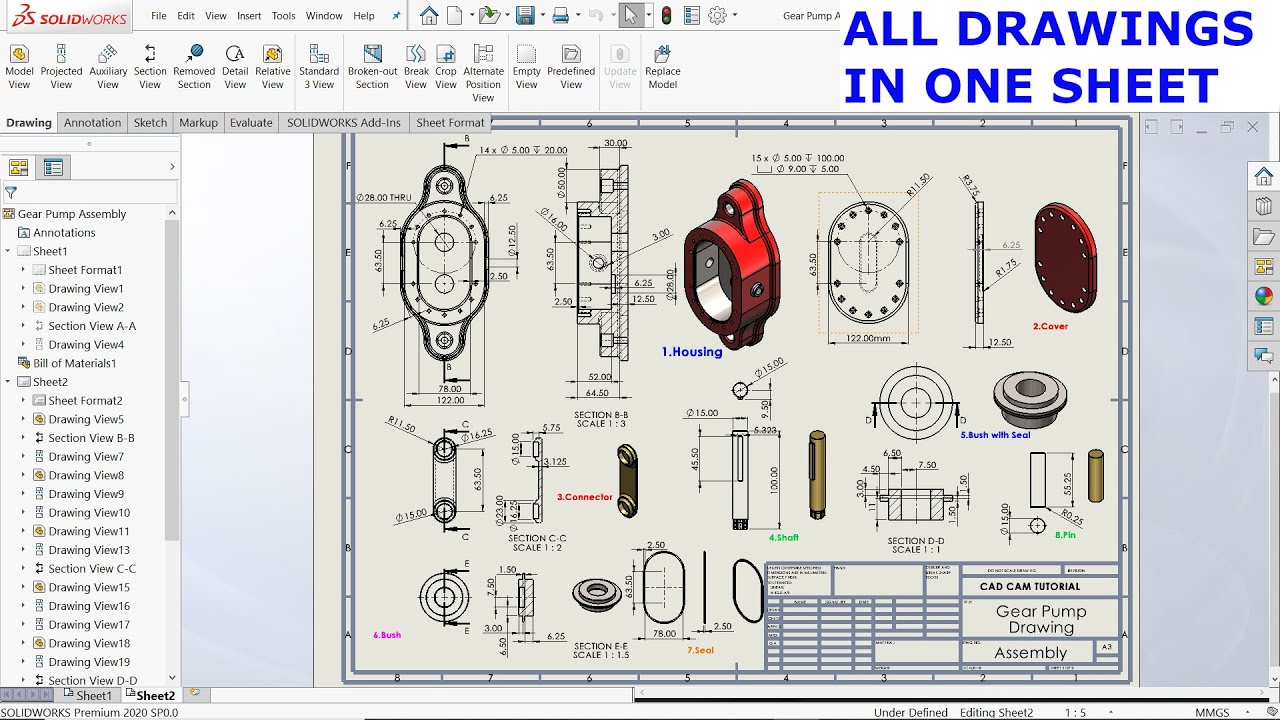The width and height of the screenshot is (1280, 720).
Task: Expand Section View B-B node
Action: coord(23,438)
